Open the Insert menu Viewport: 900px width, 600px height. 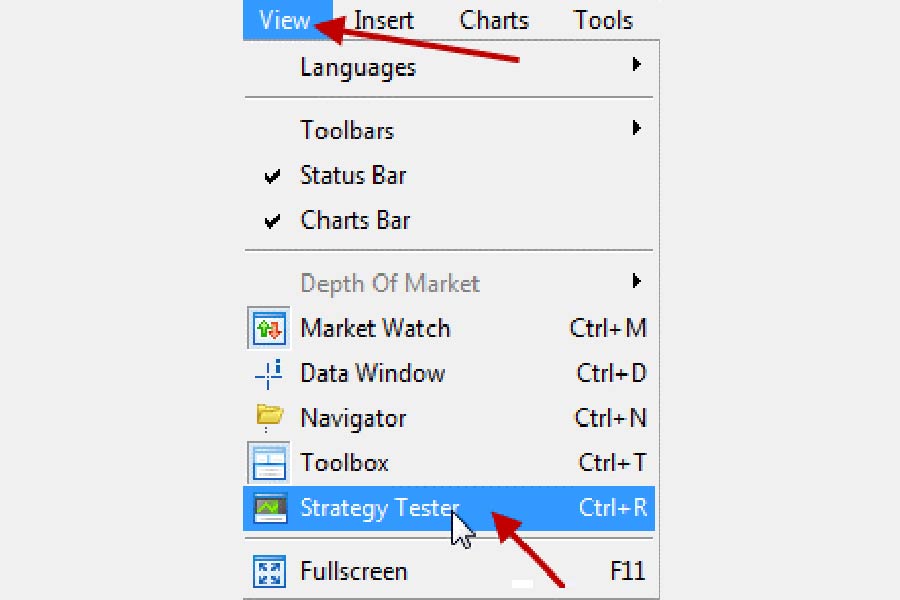click(383, 20)
